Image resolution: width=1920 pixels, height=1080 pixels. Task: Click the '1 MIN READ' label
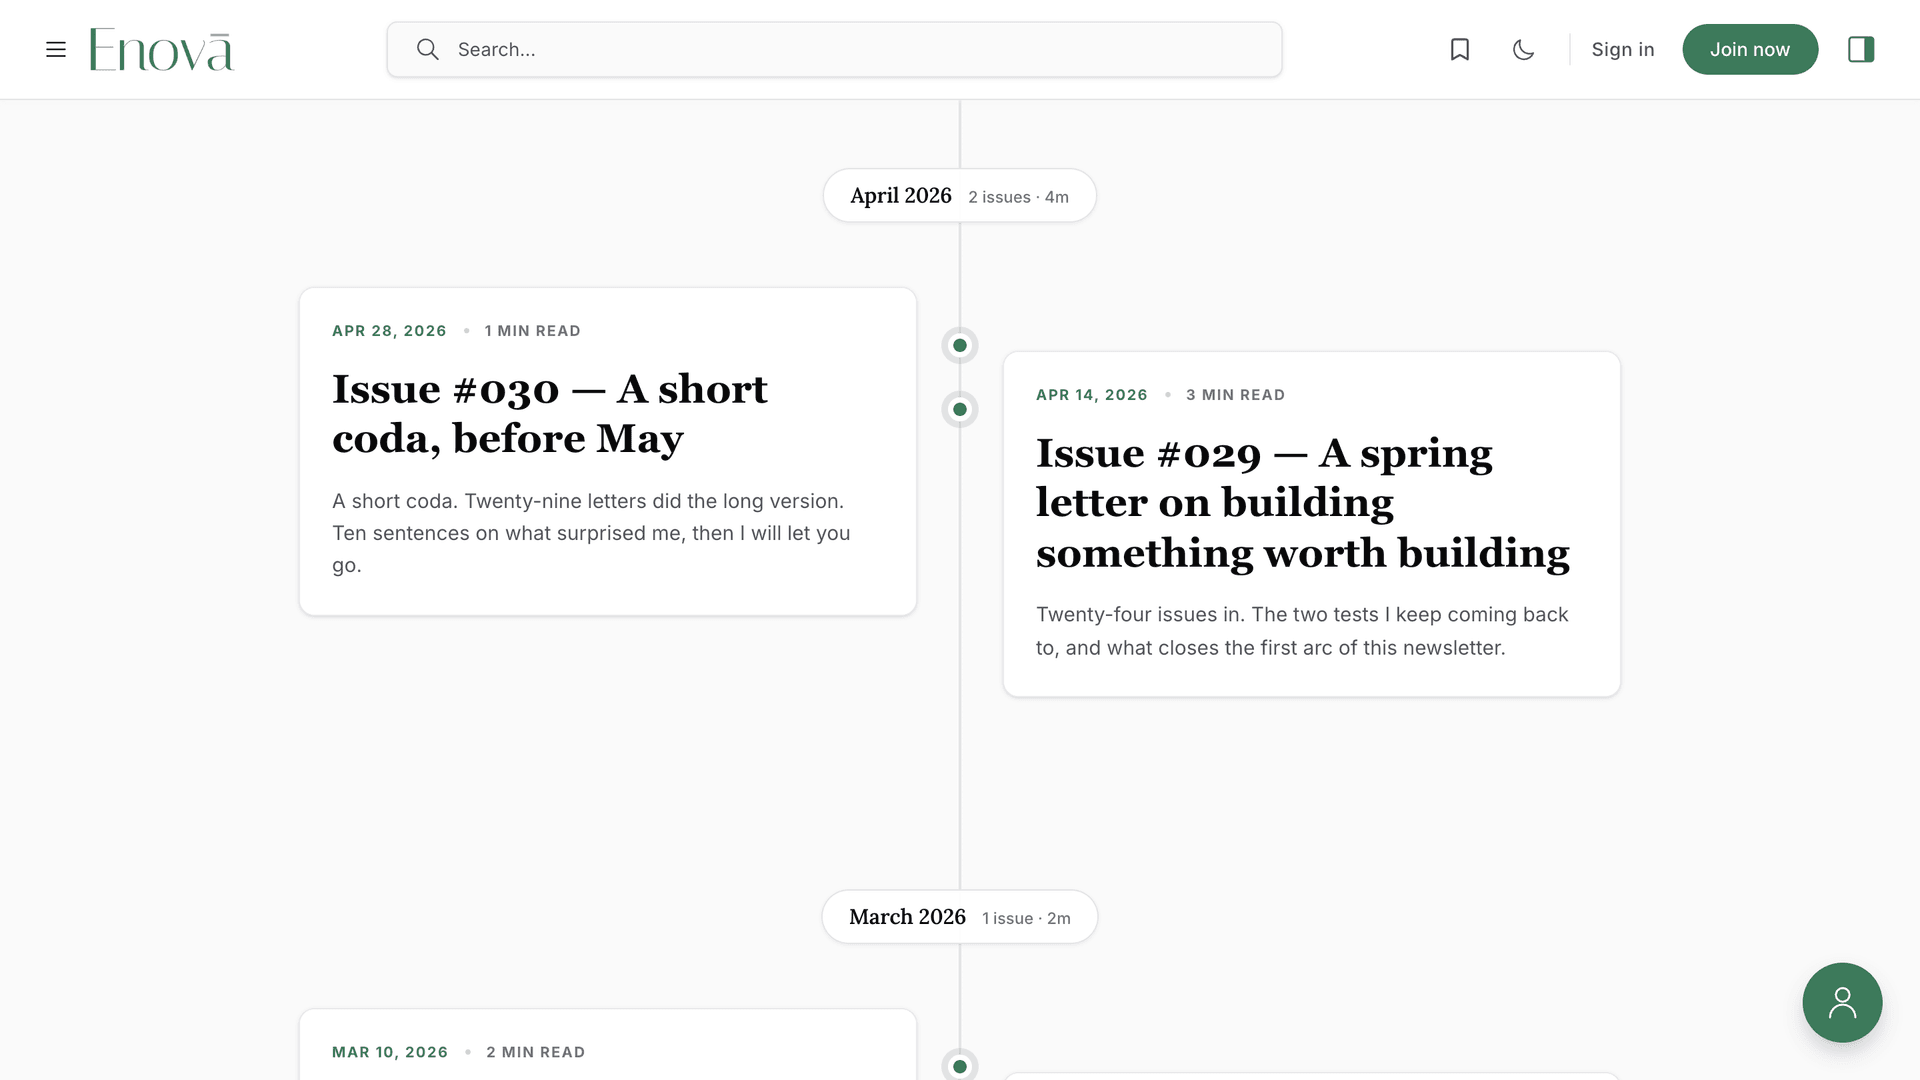532,331
